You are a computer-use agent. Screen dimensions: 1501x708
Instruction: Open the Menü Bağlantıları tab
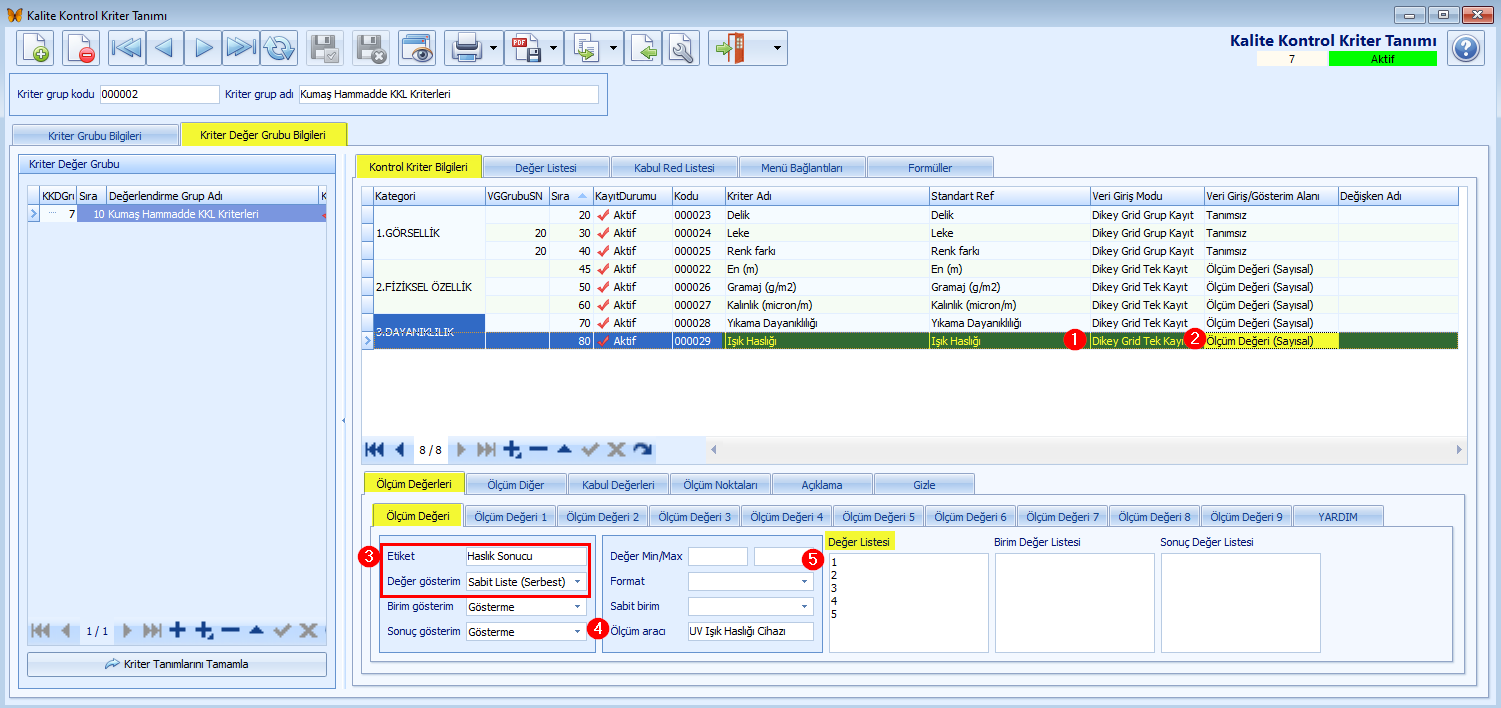pos(802,167)
